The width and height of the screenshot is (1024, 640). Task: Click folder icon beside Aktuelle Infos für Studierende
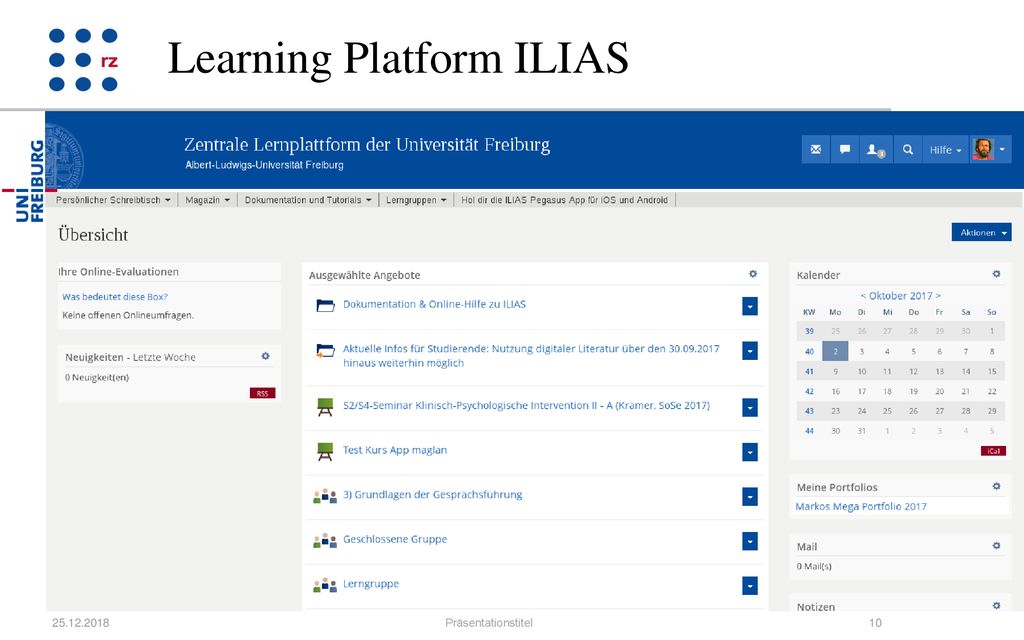click(325, 351)
